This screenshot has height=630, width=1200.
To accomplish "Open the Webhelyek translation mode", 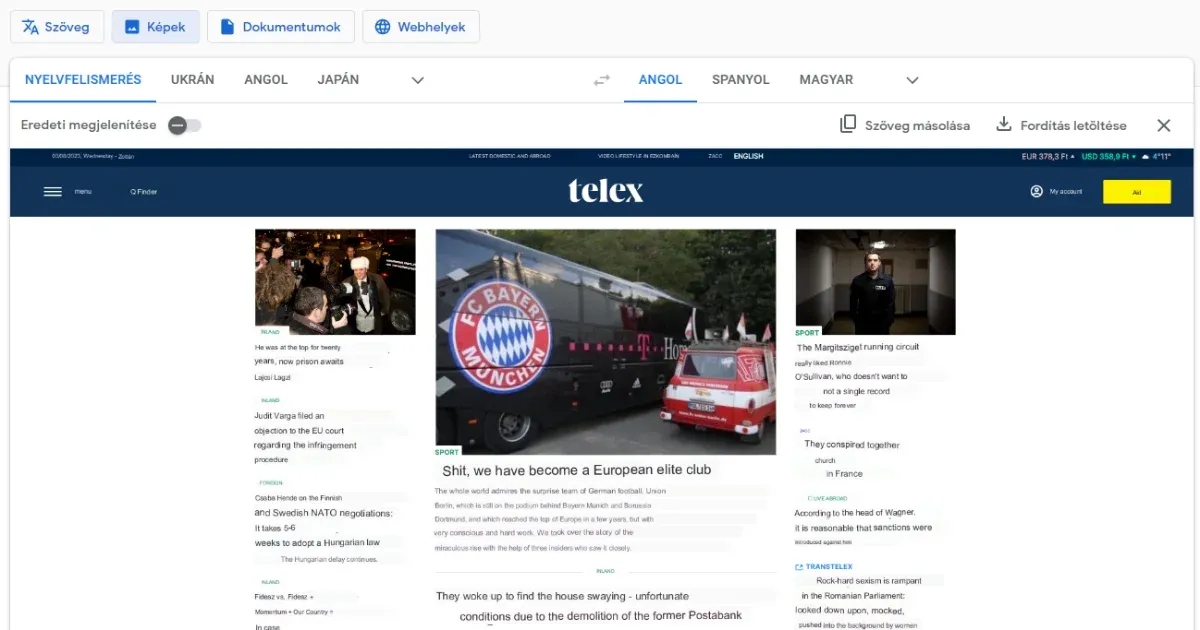I will 420,27.
